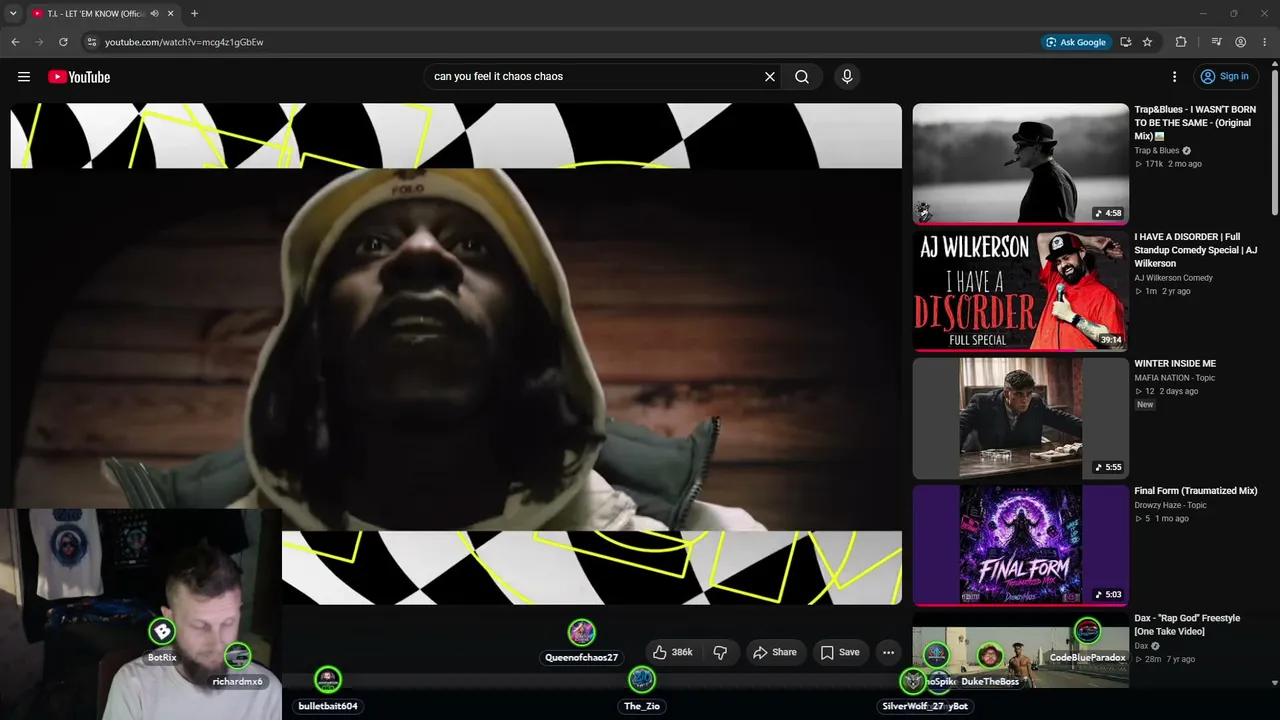Viewport: 1280px width, 720px height.
Task: Click the 'New' badge on WINTER INSIDE ME
Action: [1145, 405]
